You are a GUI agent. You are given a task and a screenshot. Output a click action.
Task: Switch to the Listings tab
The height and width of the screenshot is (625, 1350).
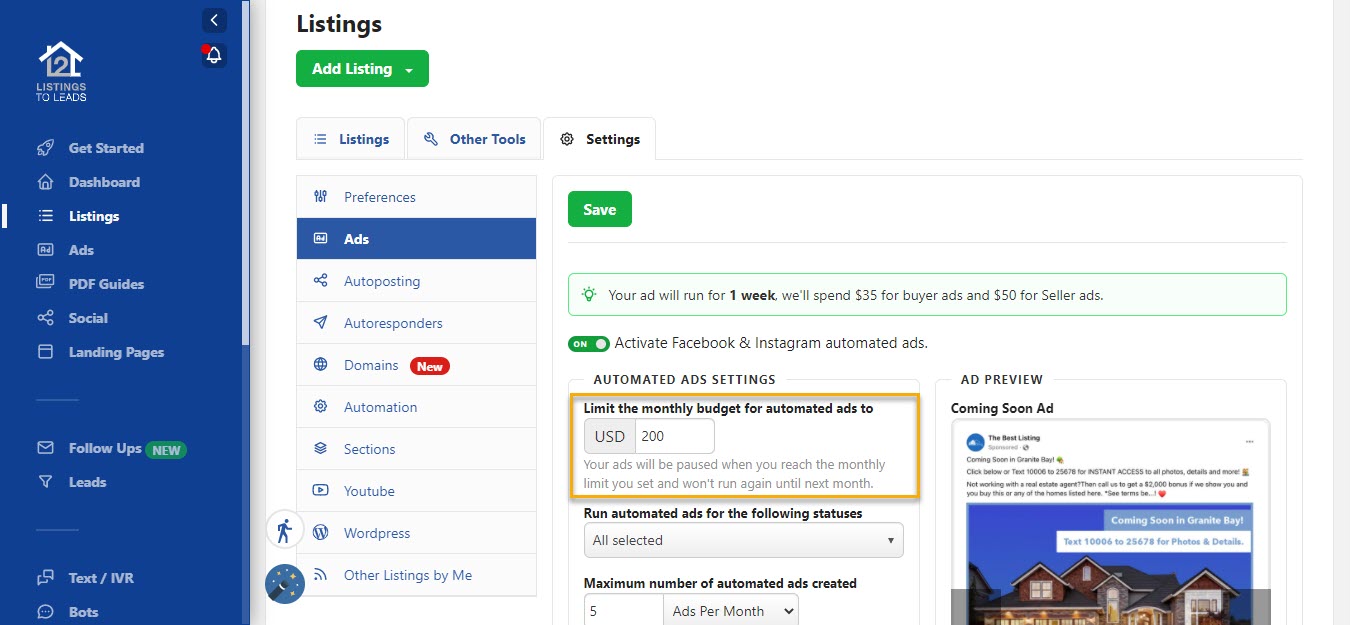pos(351,139)
